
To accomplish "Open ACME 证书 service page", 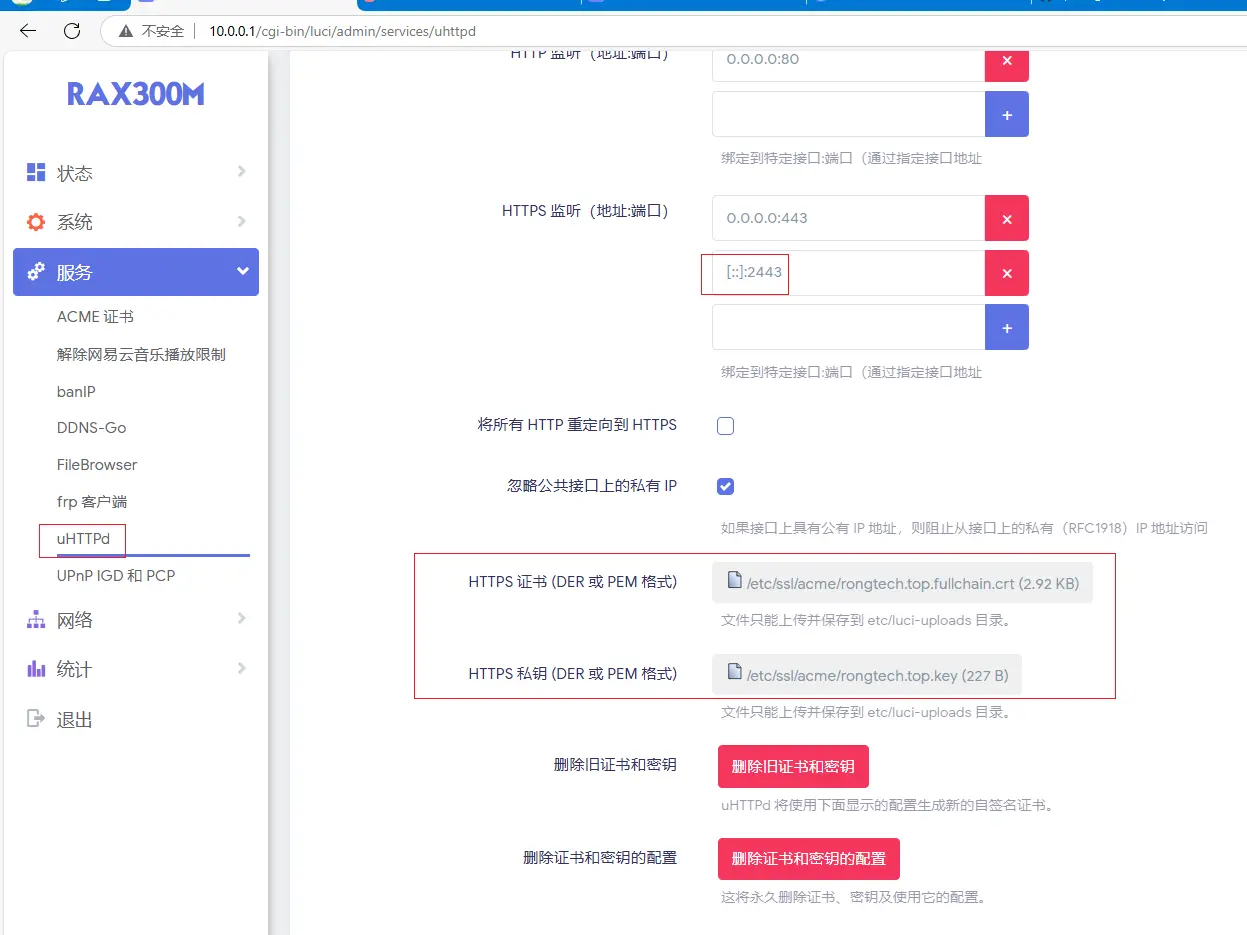I will click(95, 317).
